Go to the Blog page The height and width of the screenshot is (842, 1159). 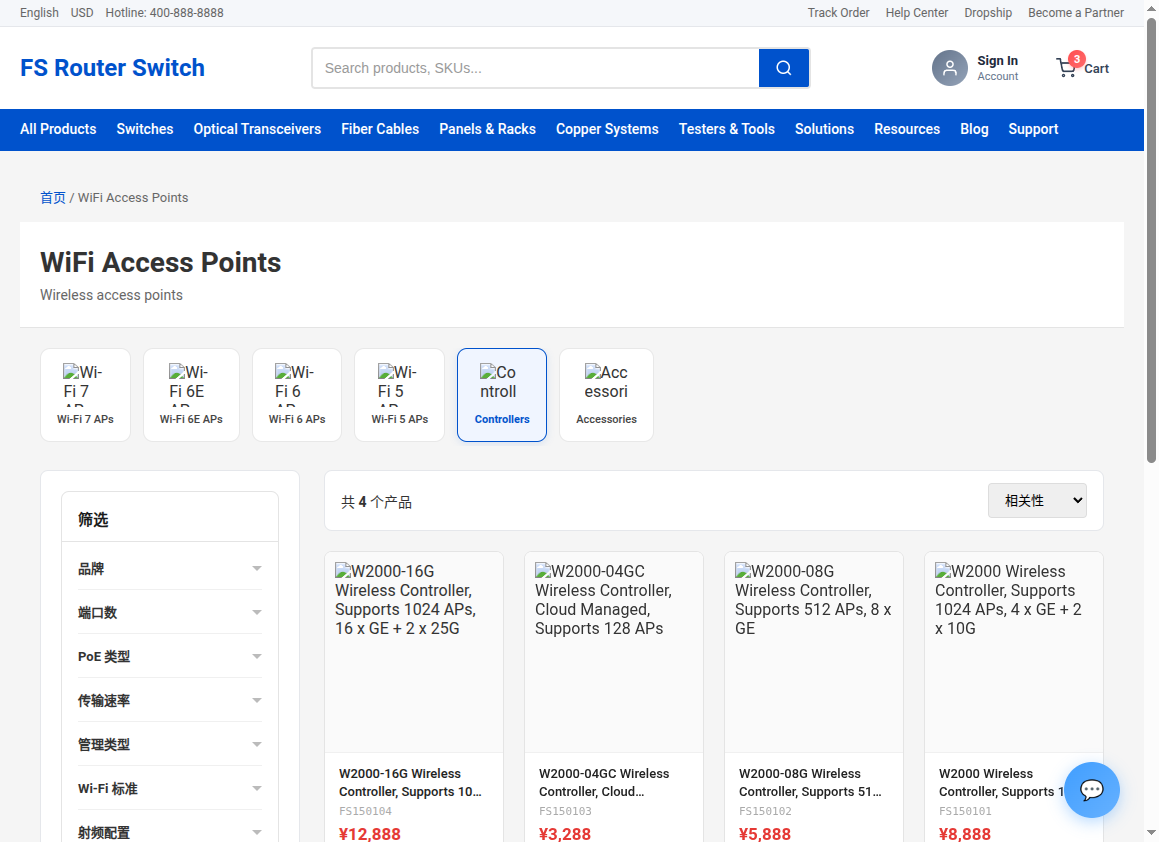[x=974, y=129]
